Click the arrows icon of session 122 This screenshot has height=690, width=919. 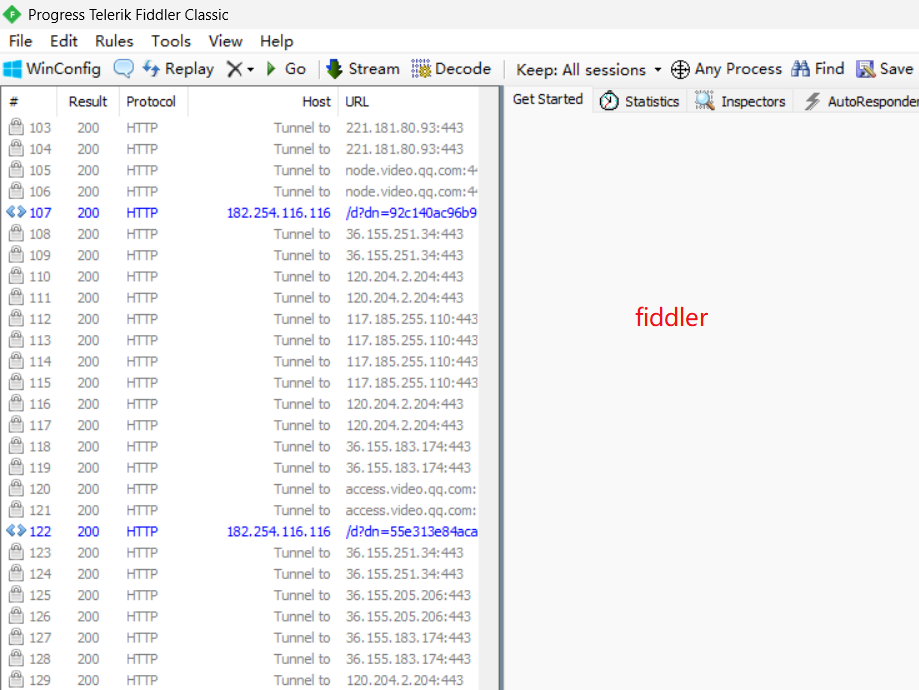click(x=16, y=531)
